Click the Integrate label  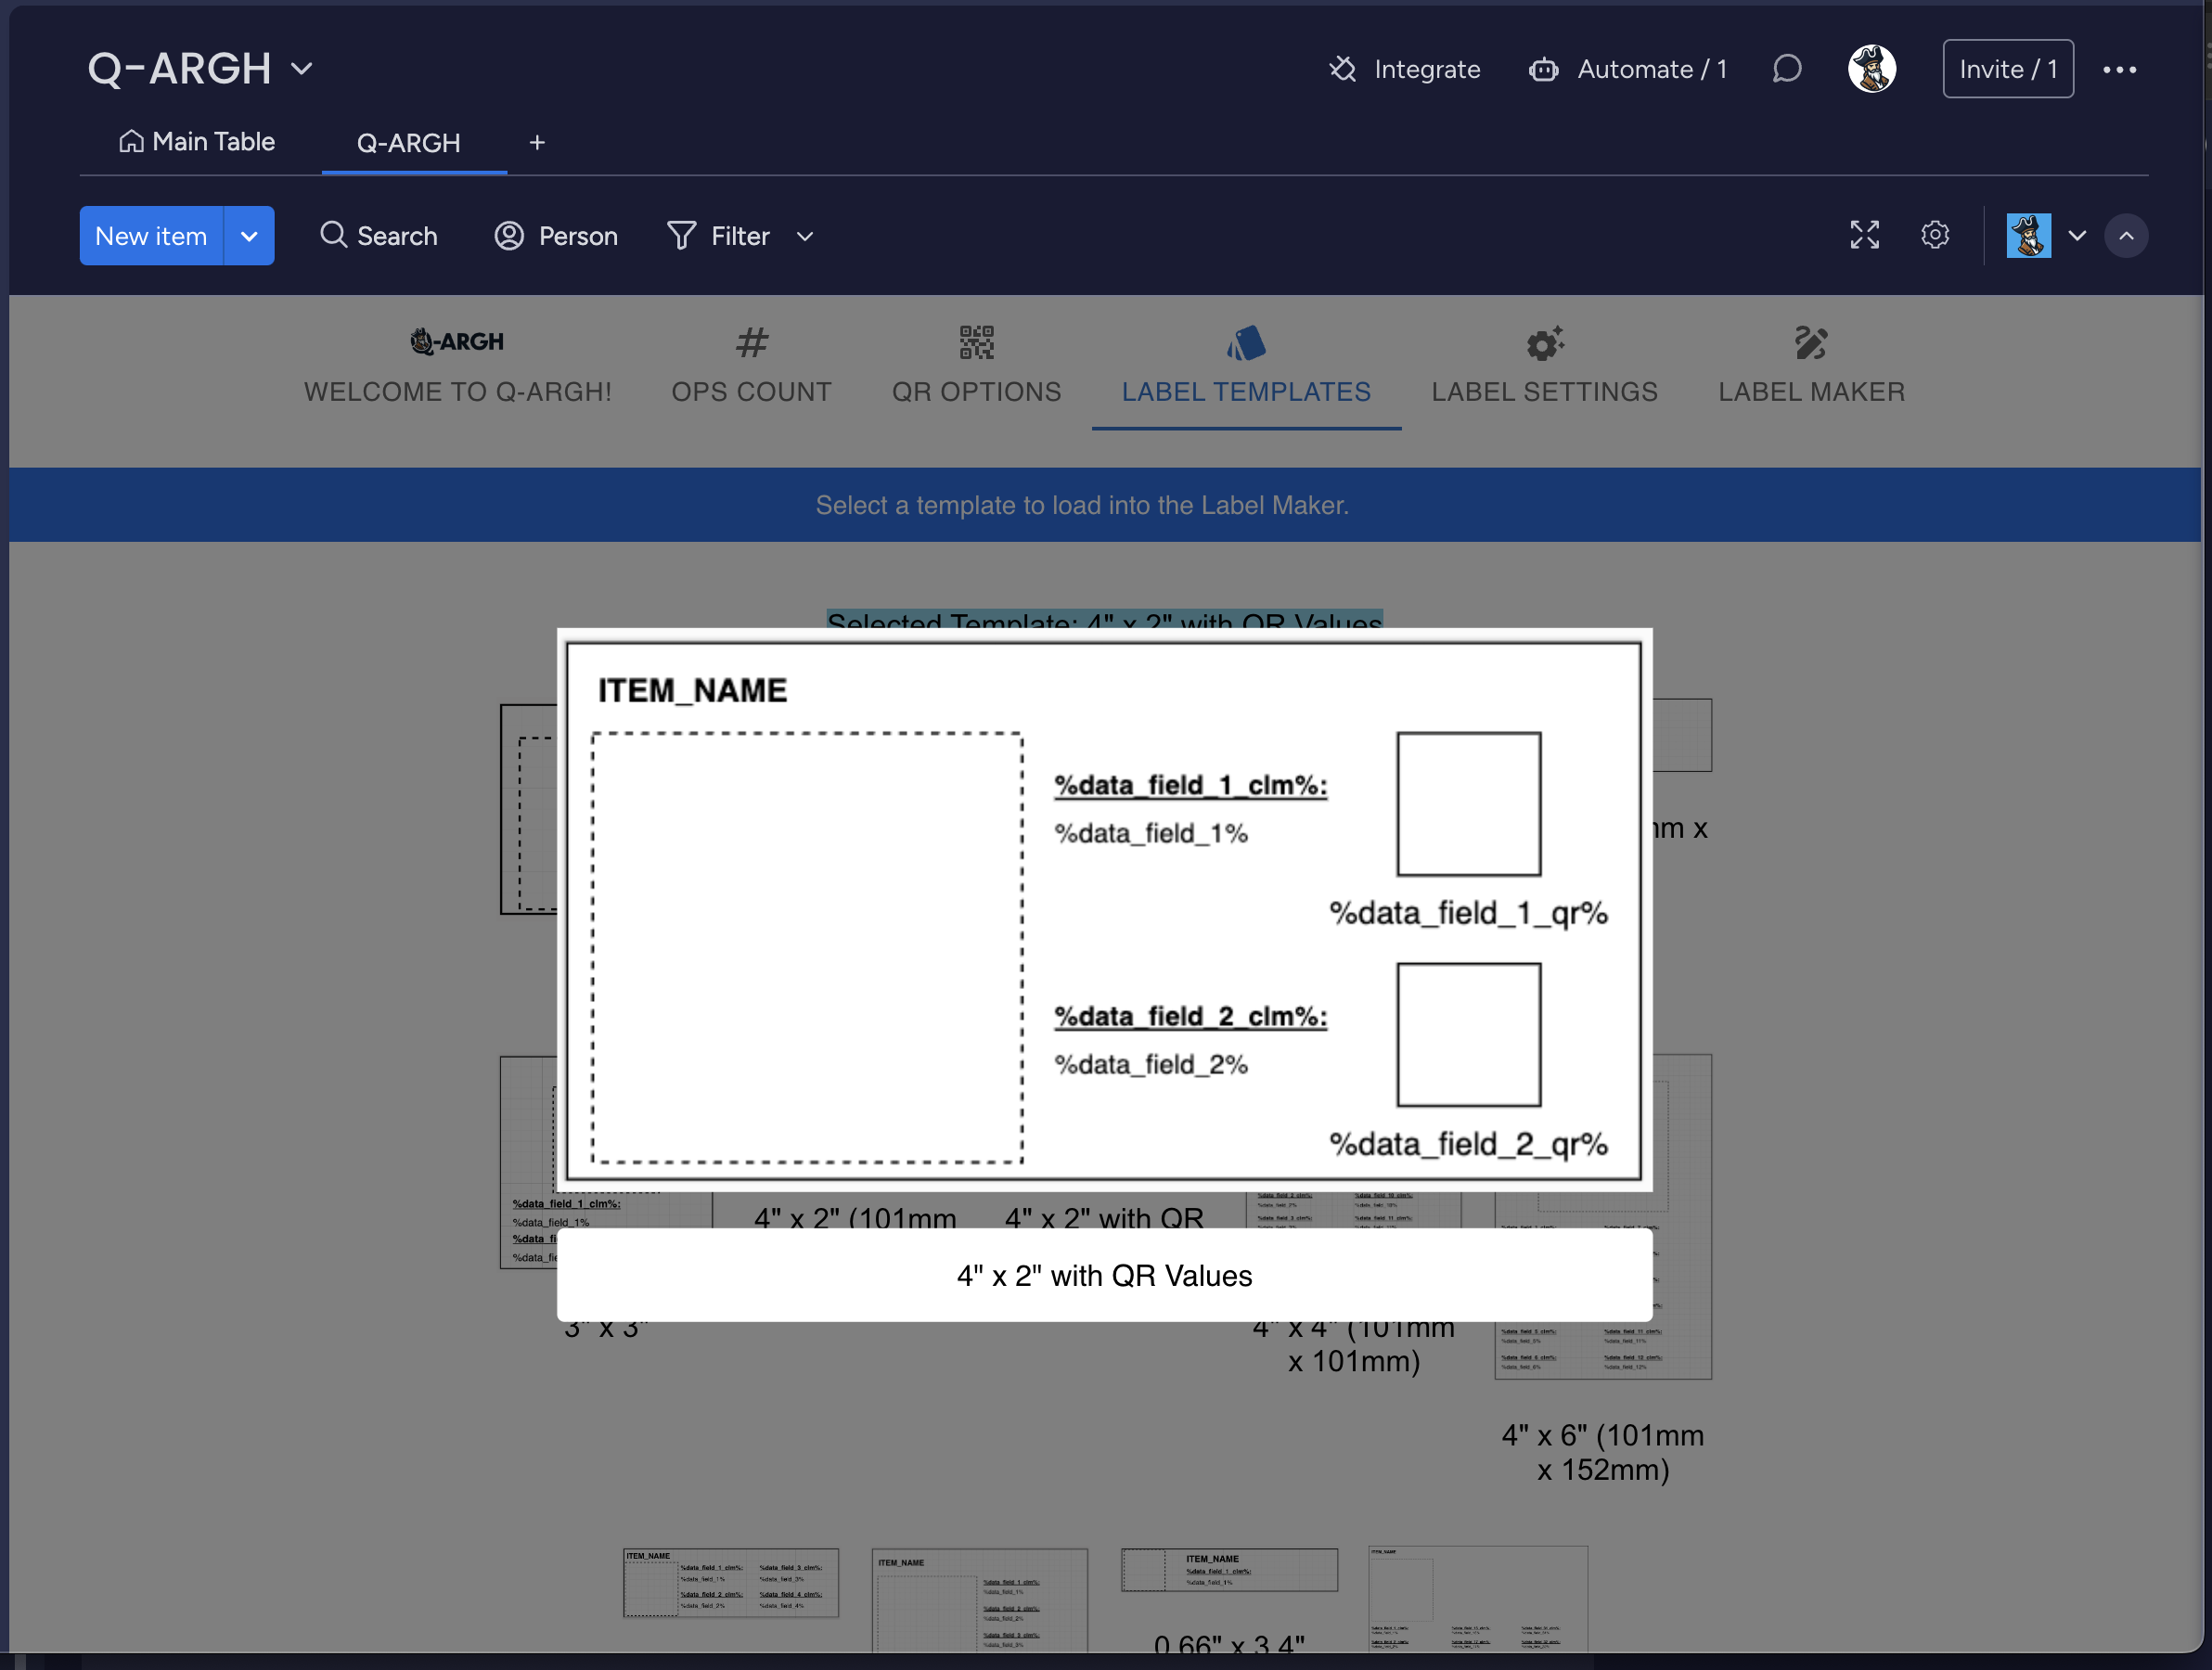1427,69
